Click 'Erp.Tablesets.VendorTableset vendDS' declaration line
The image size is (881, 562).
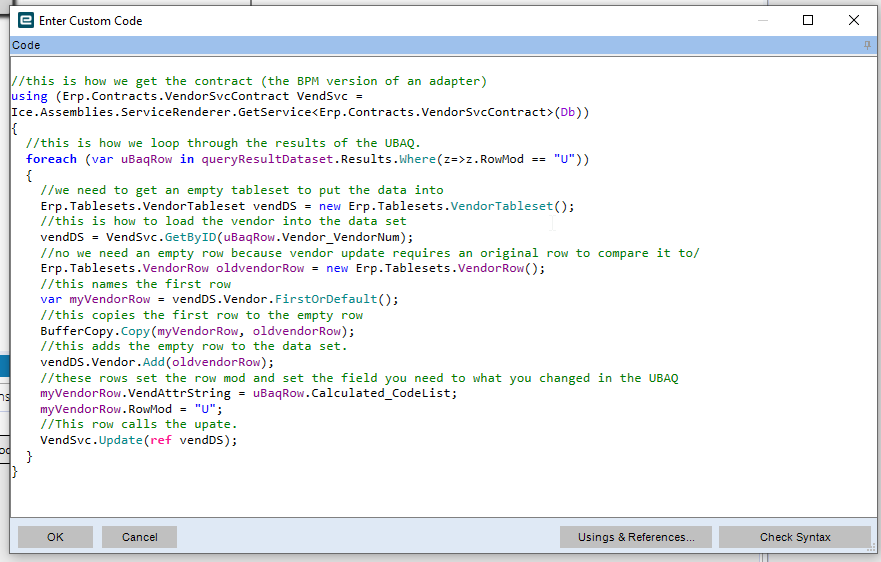307,206
